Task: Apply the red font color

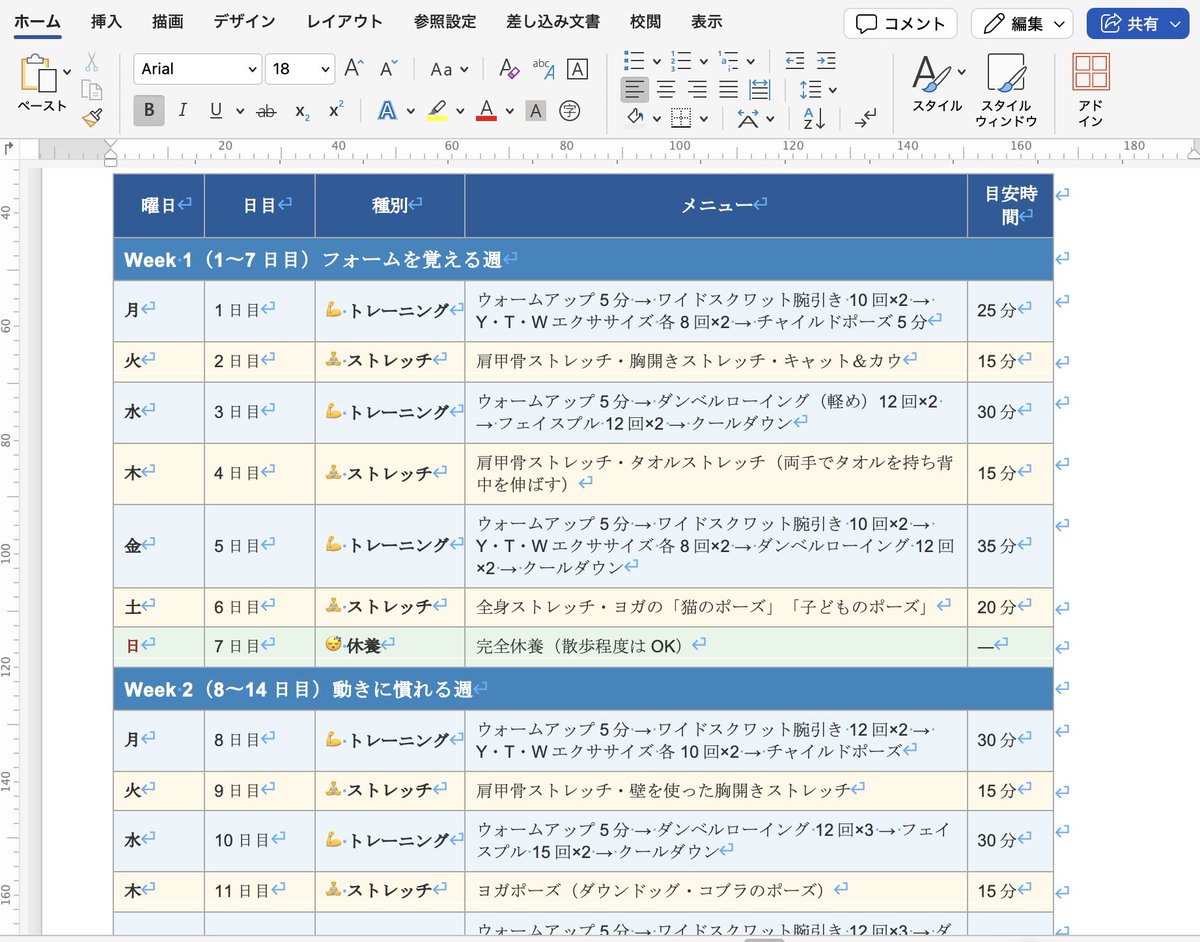Action: point(487,111)
